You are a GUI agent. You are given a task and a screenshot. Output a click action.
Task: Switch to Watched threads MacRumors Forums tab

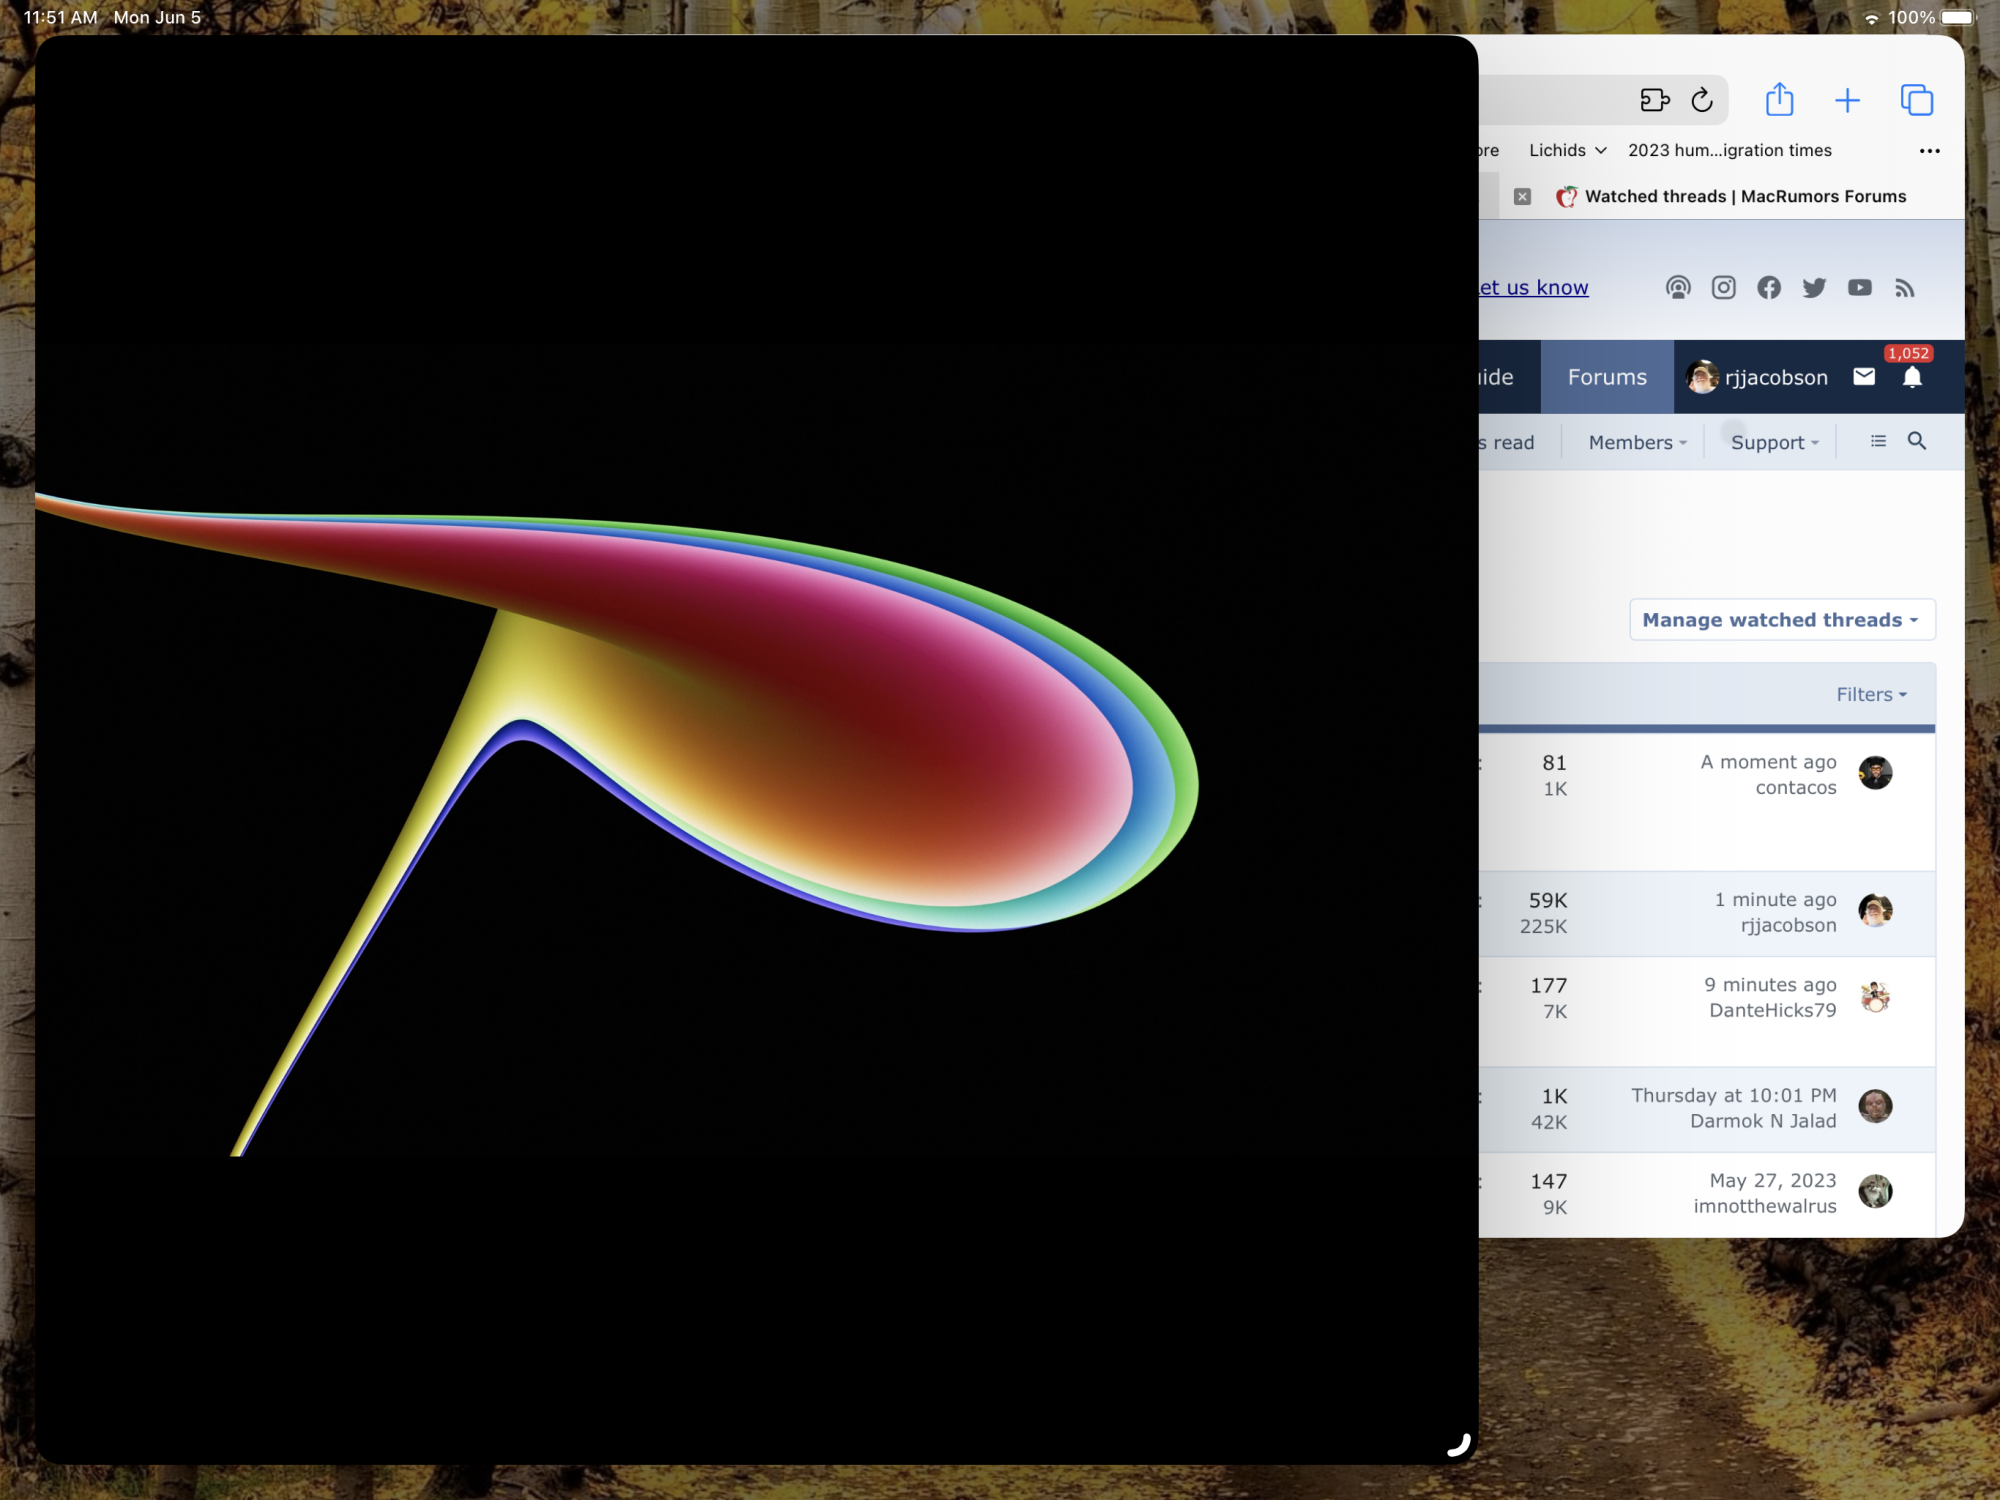1731,196
